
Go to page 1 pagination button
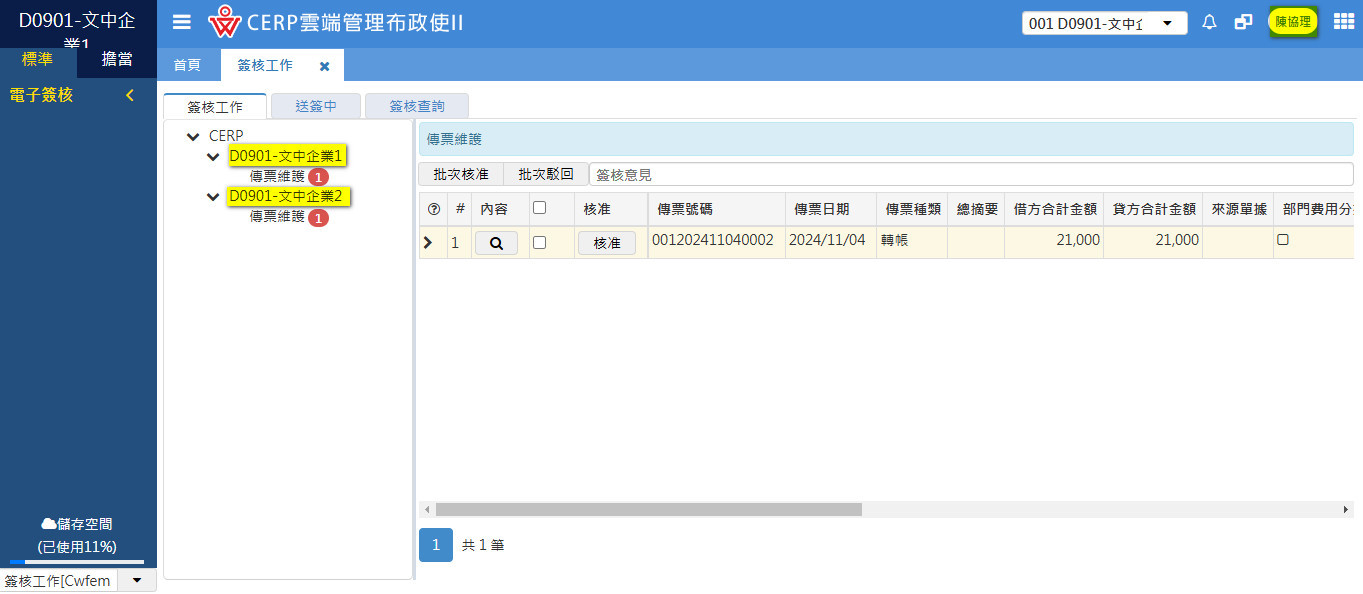[x=436, y=545]
